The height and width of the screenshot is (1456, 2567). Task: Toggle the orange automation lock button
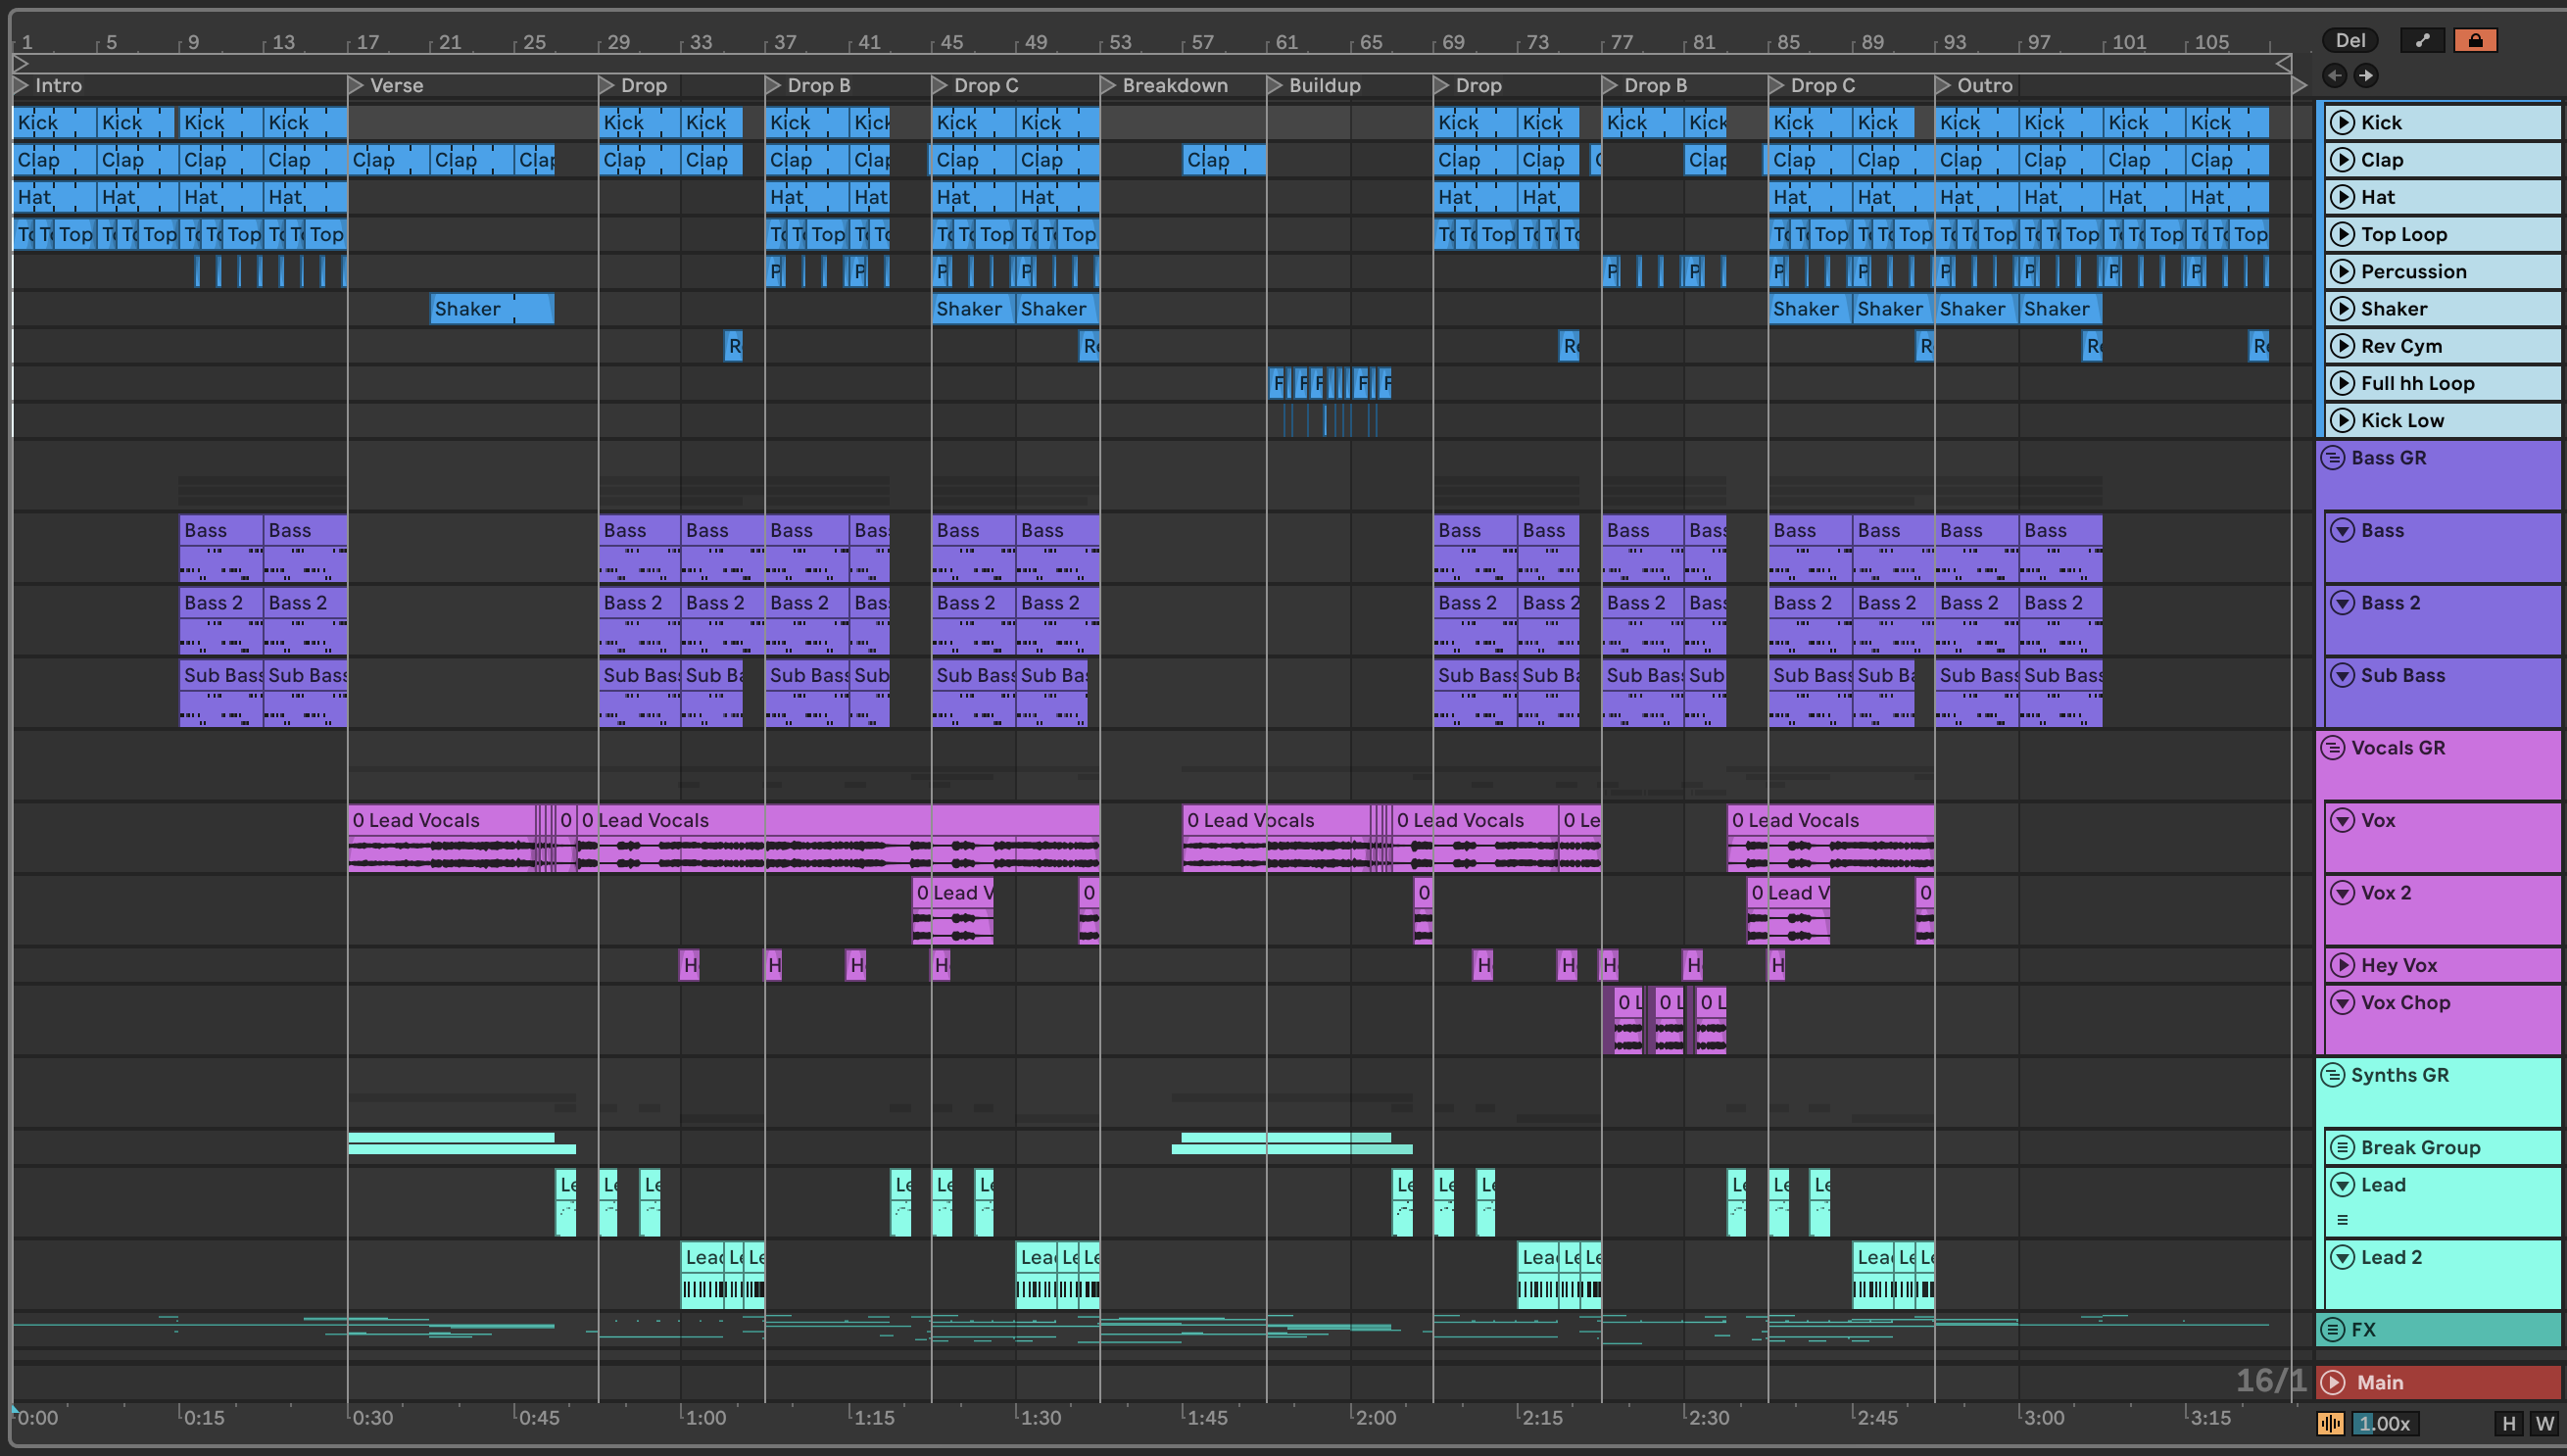pos(2475,40)
